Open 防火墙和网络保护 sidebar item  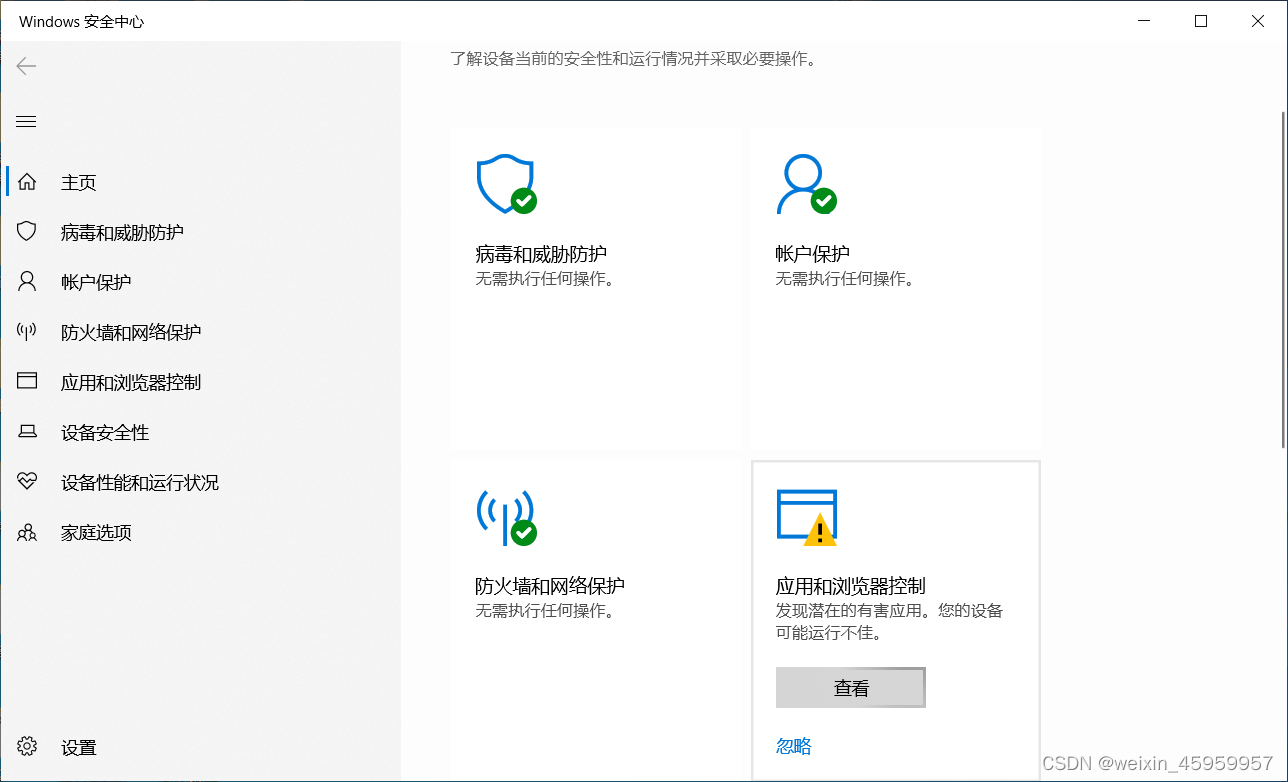[200, 332]
